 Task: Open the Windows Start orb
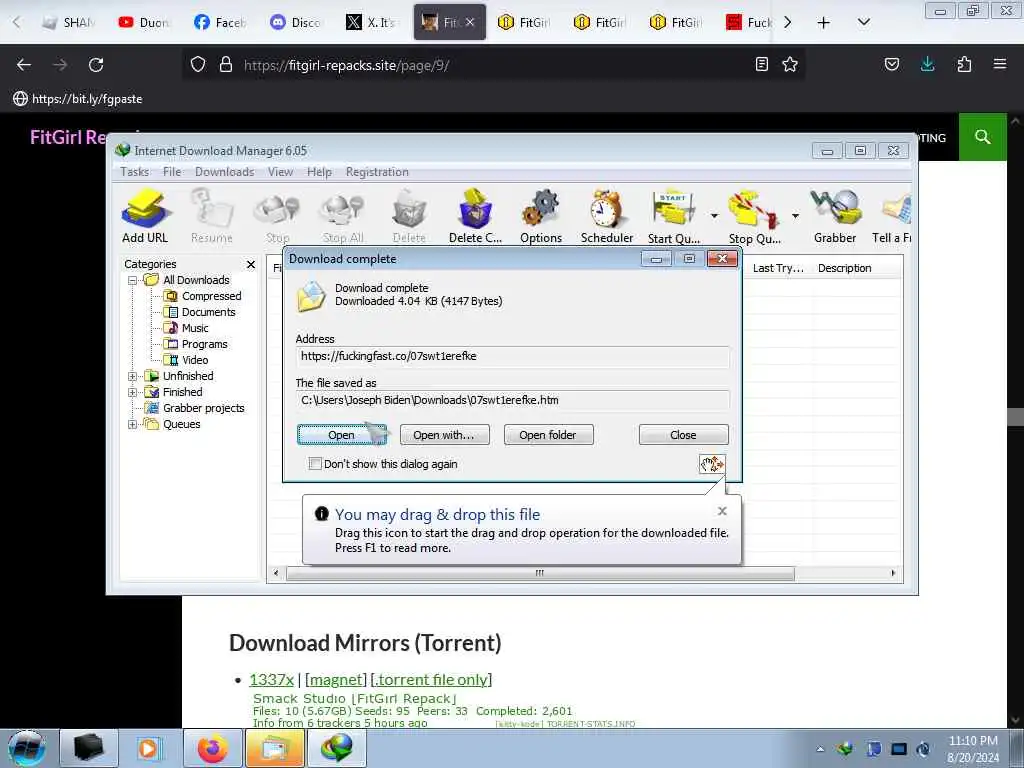[x=27, y=748]
